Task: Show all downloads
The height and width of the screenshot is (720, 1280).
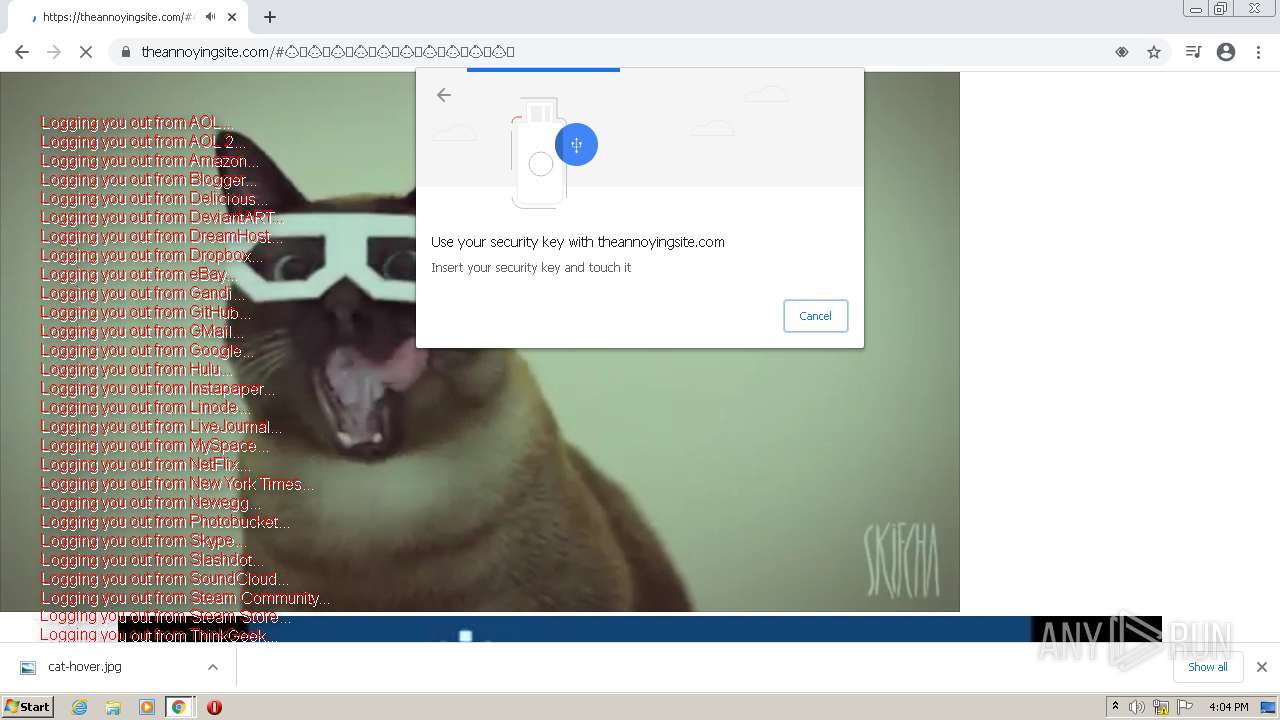Action: 1207,667
